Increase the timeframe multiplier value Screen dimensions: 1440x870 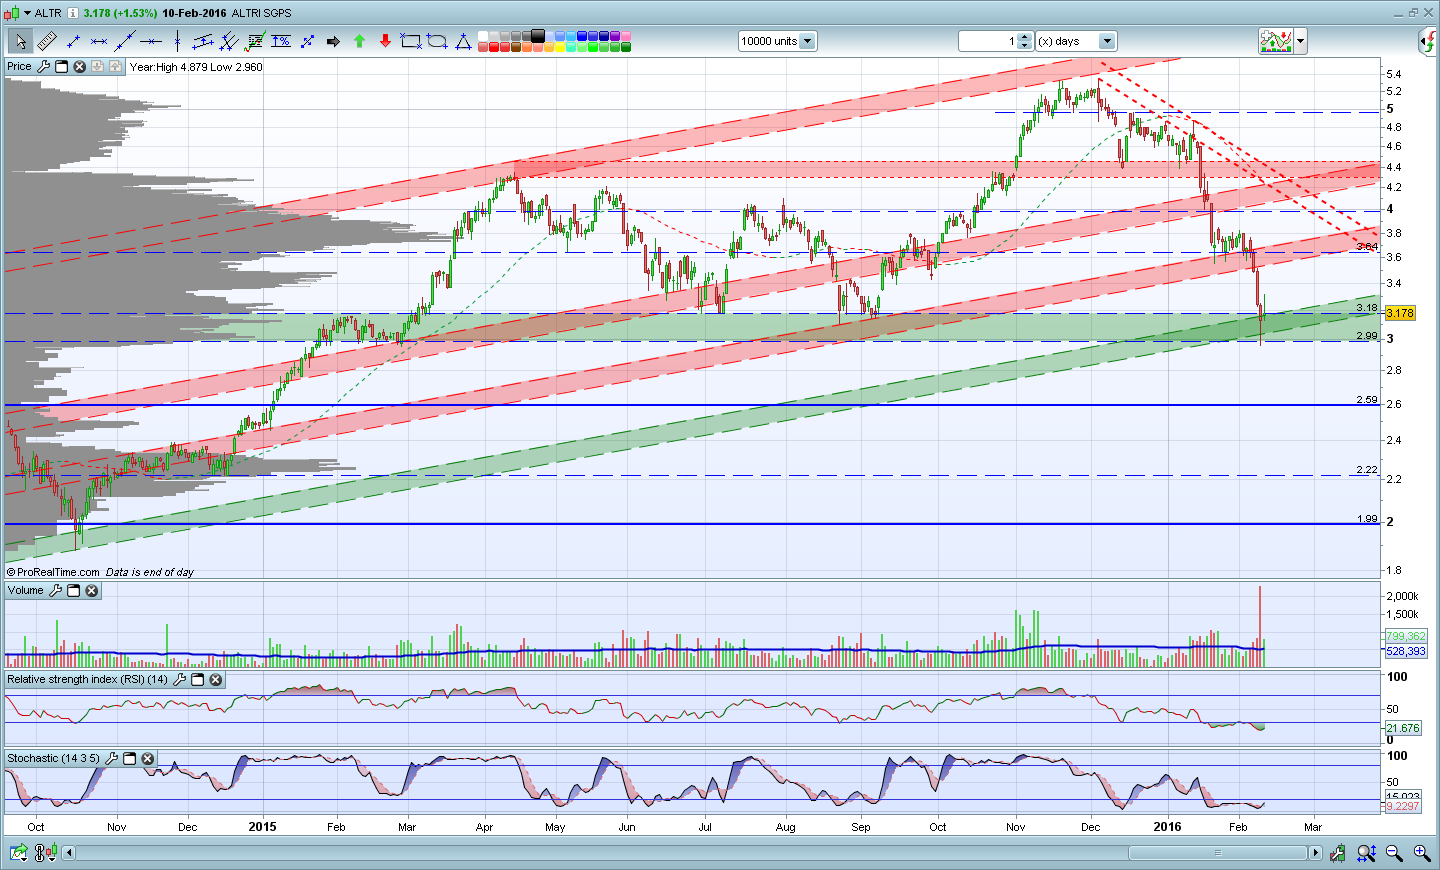click(1024, 37)
